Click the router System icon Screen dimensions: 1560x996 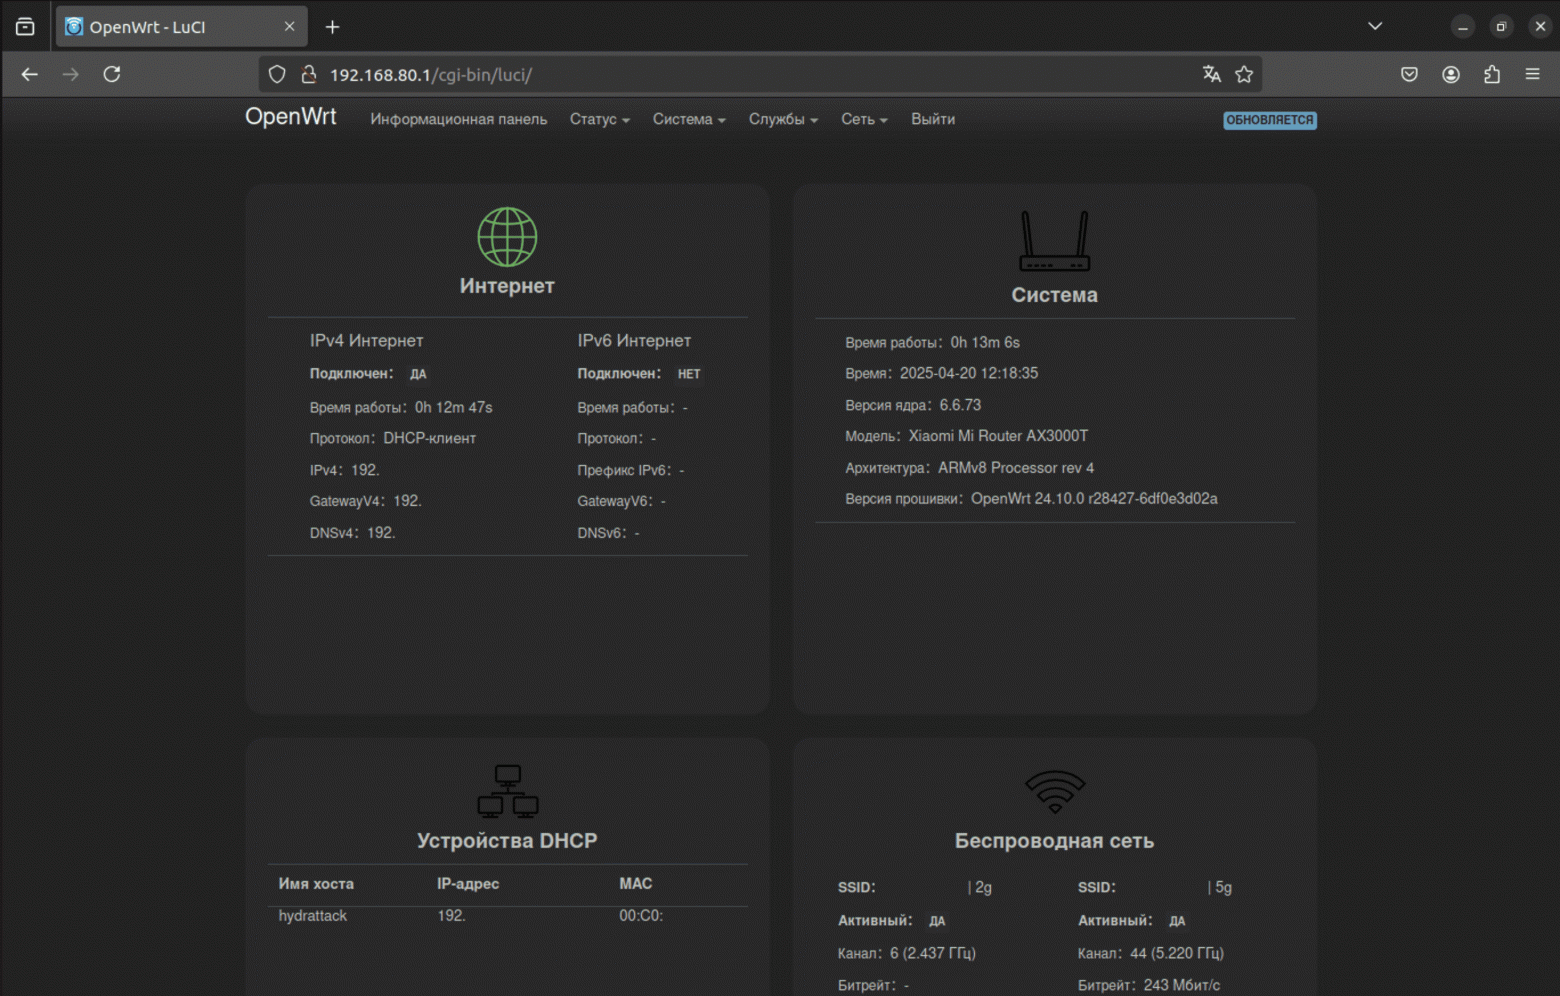tap(1054, 241)
